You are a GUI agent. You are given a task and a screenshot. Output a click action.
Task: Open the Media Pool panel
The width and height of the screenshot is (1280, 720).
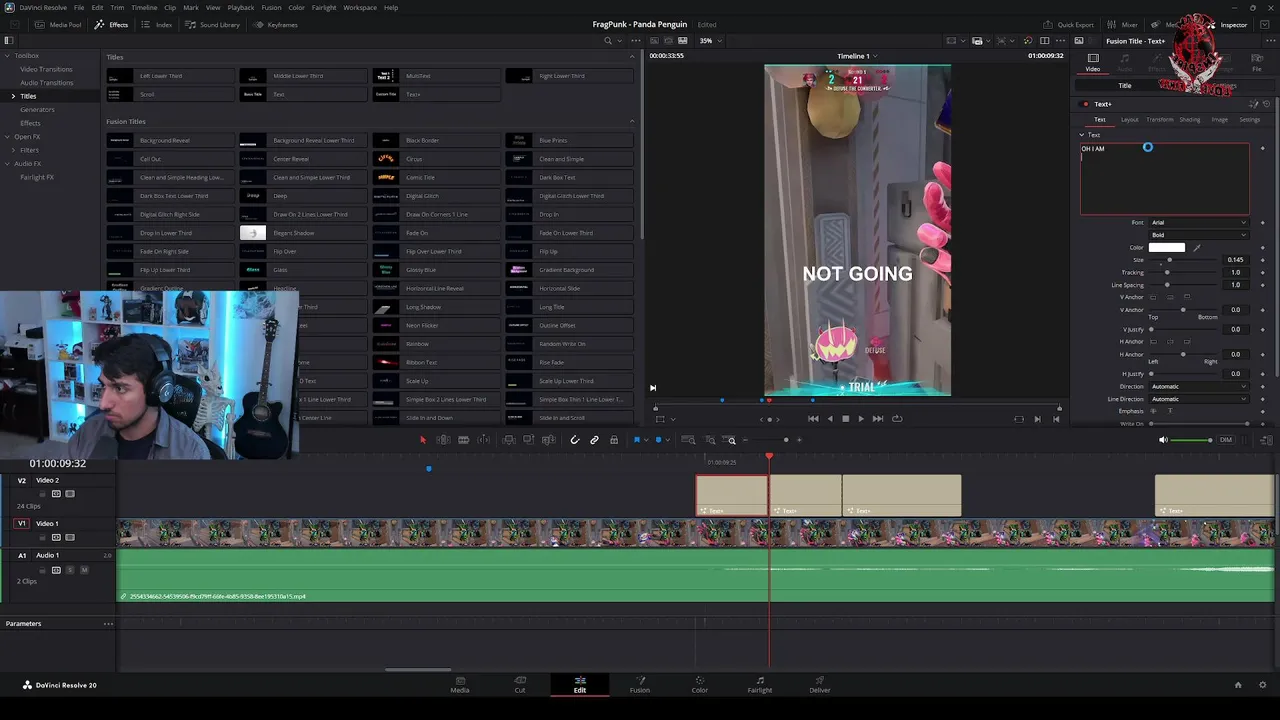pos(59,25)
